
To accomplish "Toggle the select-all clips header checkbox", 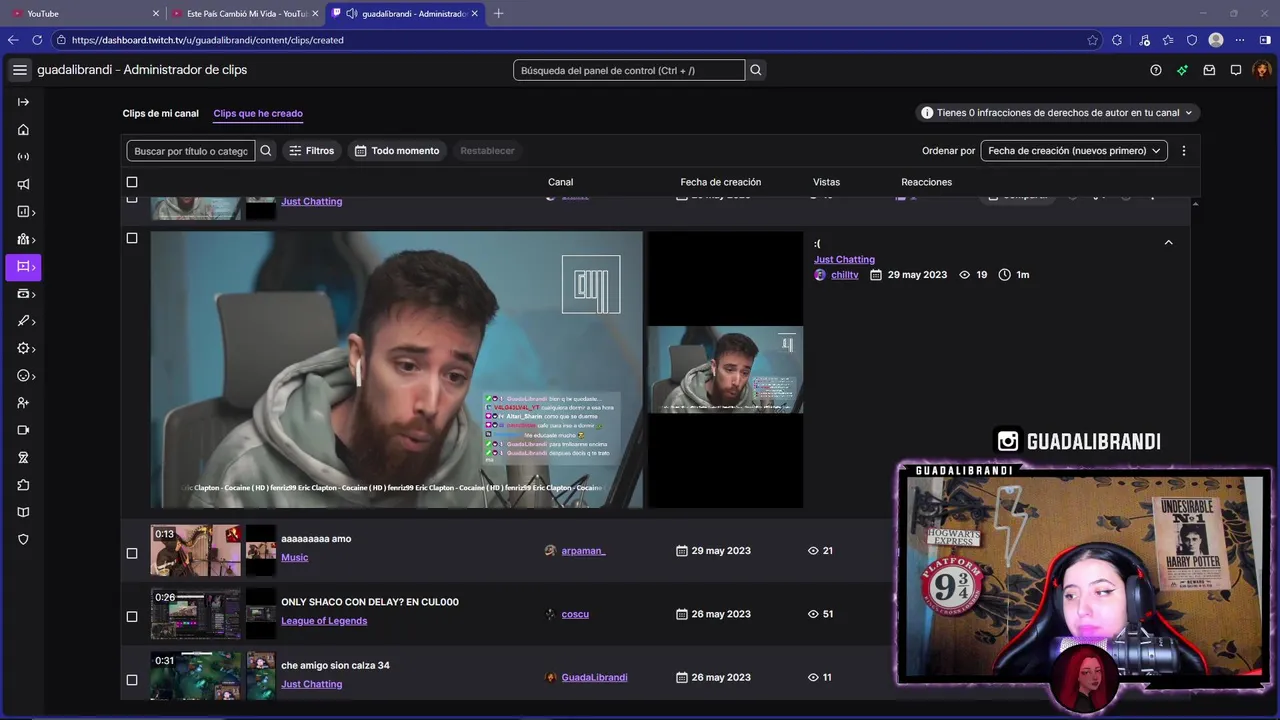I will [x=132, y=182].
